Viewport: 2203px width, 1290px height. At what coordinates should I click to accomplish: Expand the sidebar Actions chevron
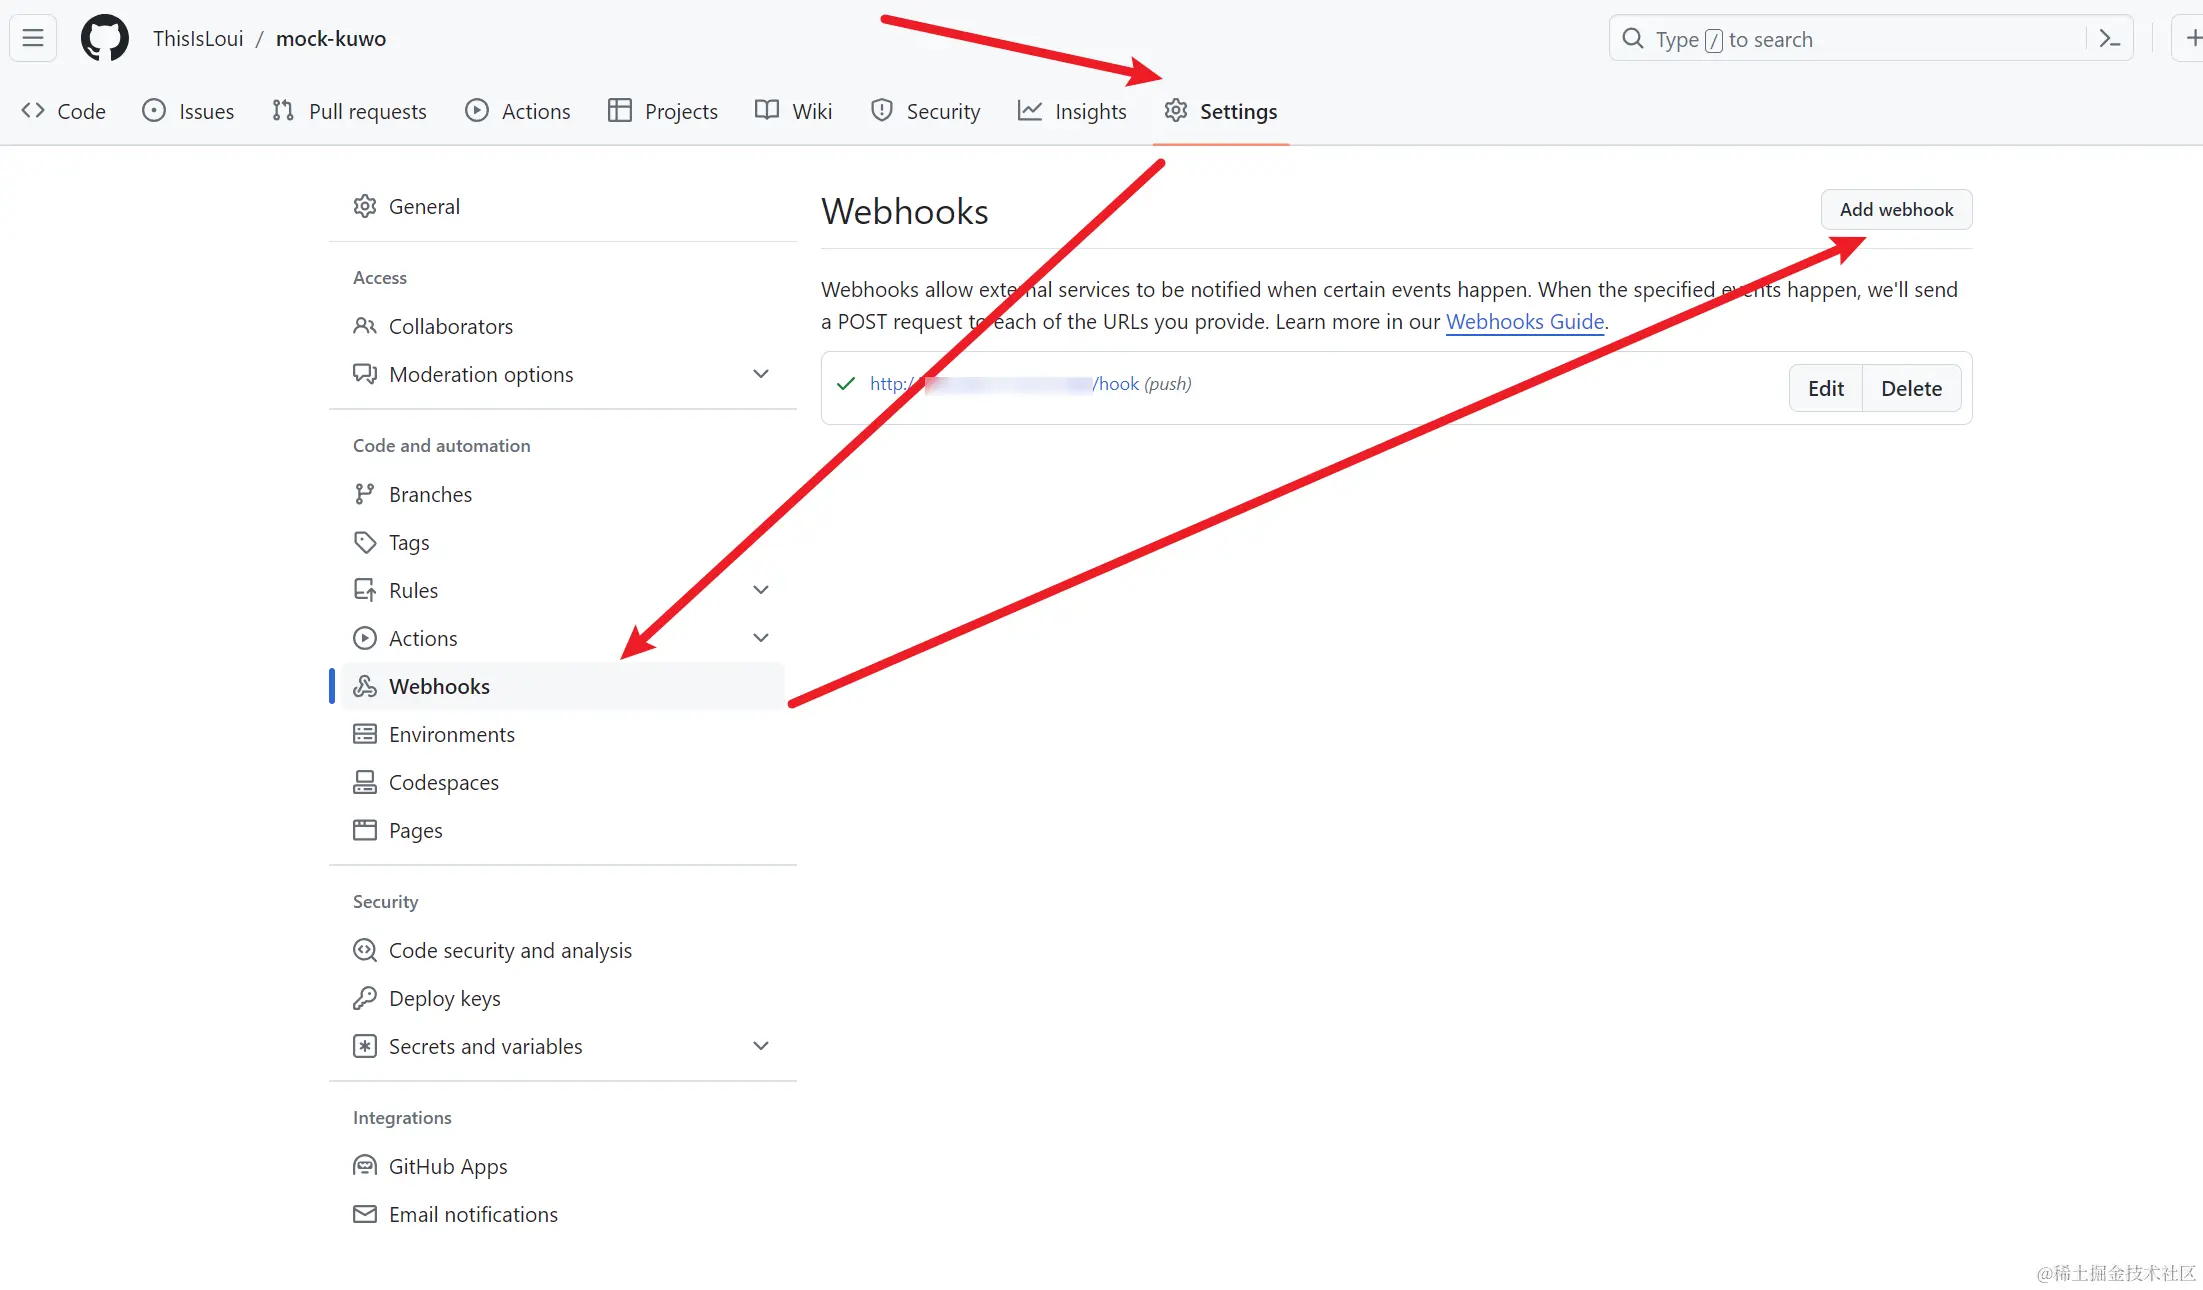click(x=760, y=638)
